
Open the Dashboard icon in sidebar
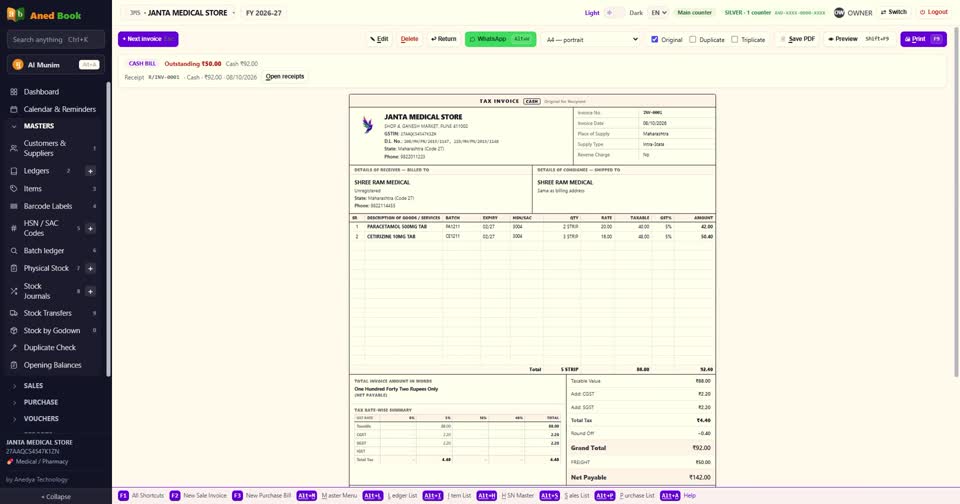(x=14, y=92)
